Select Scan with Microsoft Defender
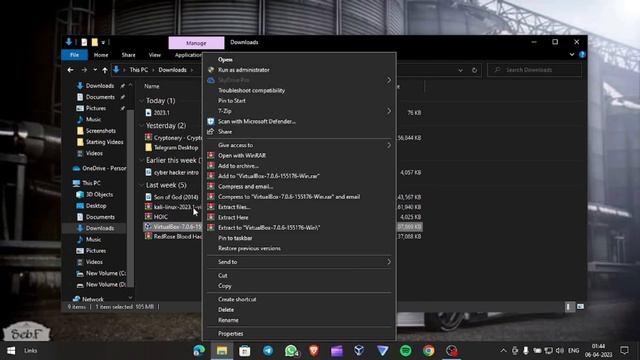The image size is (640, 360). coord(257,122)
